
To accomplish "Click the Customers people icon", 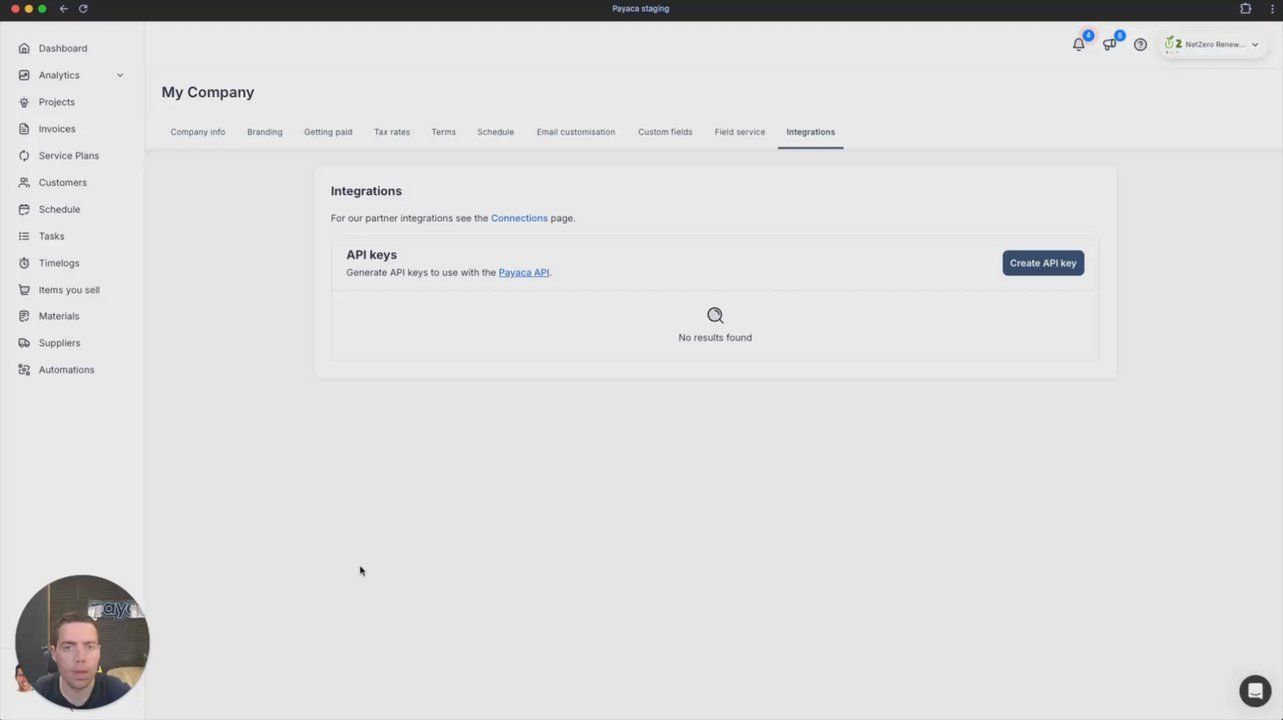I will pos(24,183).
